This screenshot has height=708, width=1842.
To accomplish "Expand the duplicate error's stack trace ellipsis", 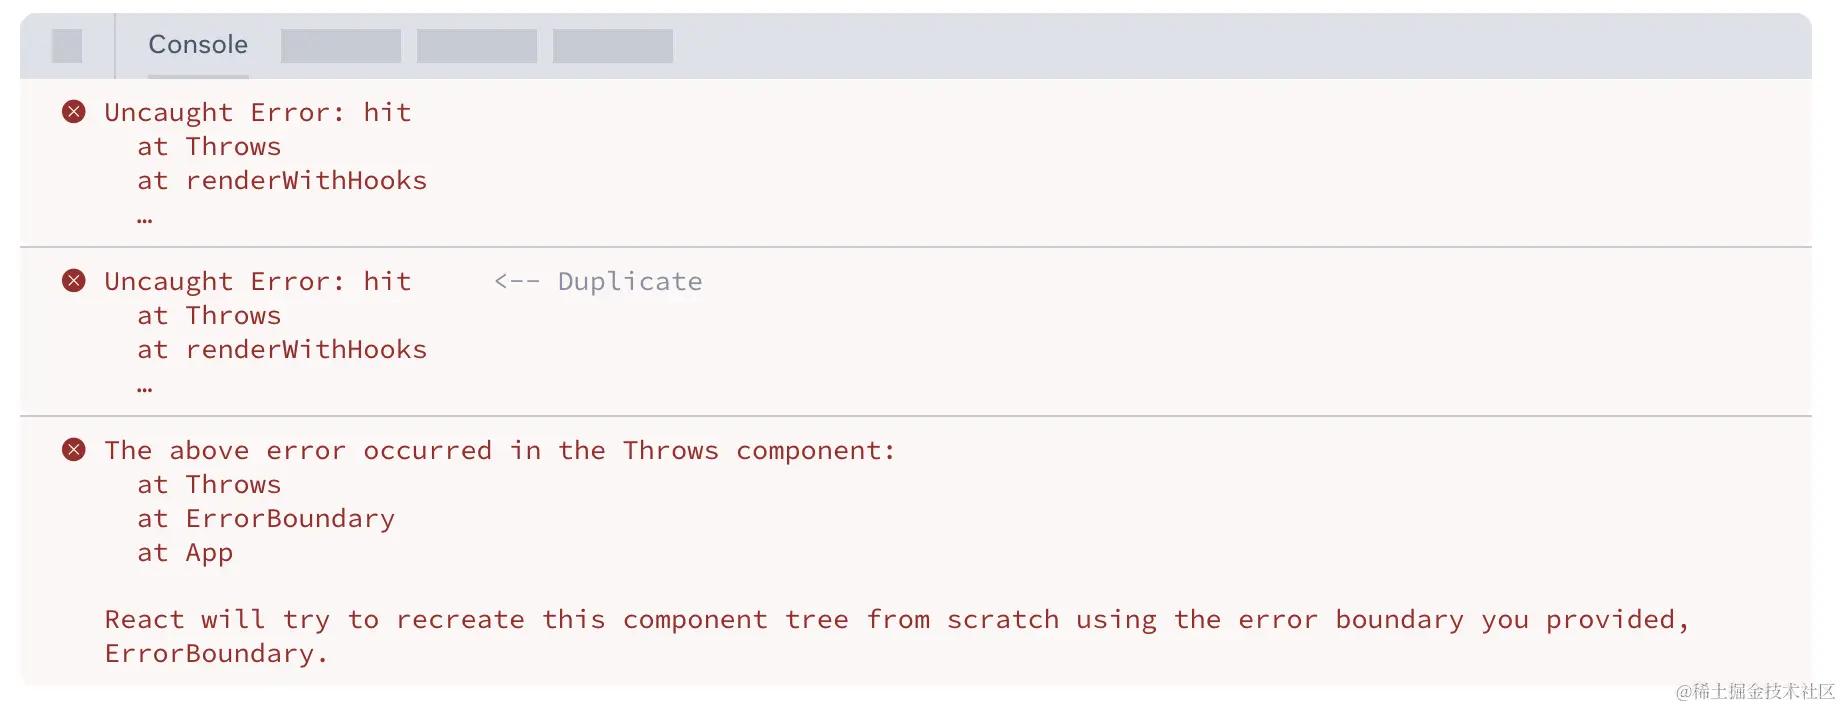I will click(145, 387).
